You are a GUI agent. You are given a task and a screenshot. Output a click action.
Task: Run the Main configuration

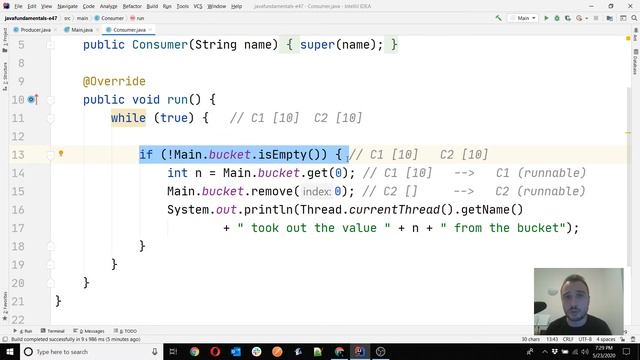[x=546, y=18]
